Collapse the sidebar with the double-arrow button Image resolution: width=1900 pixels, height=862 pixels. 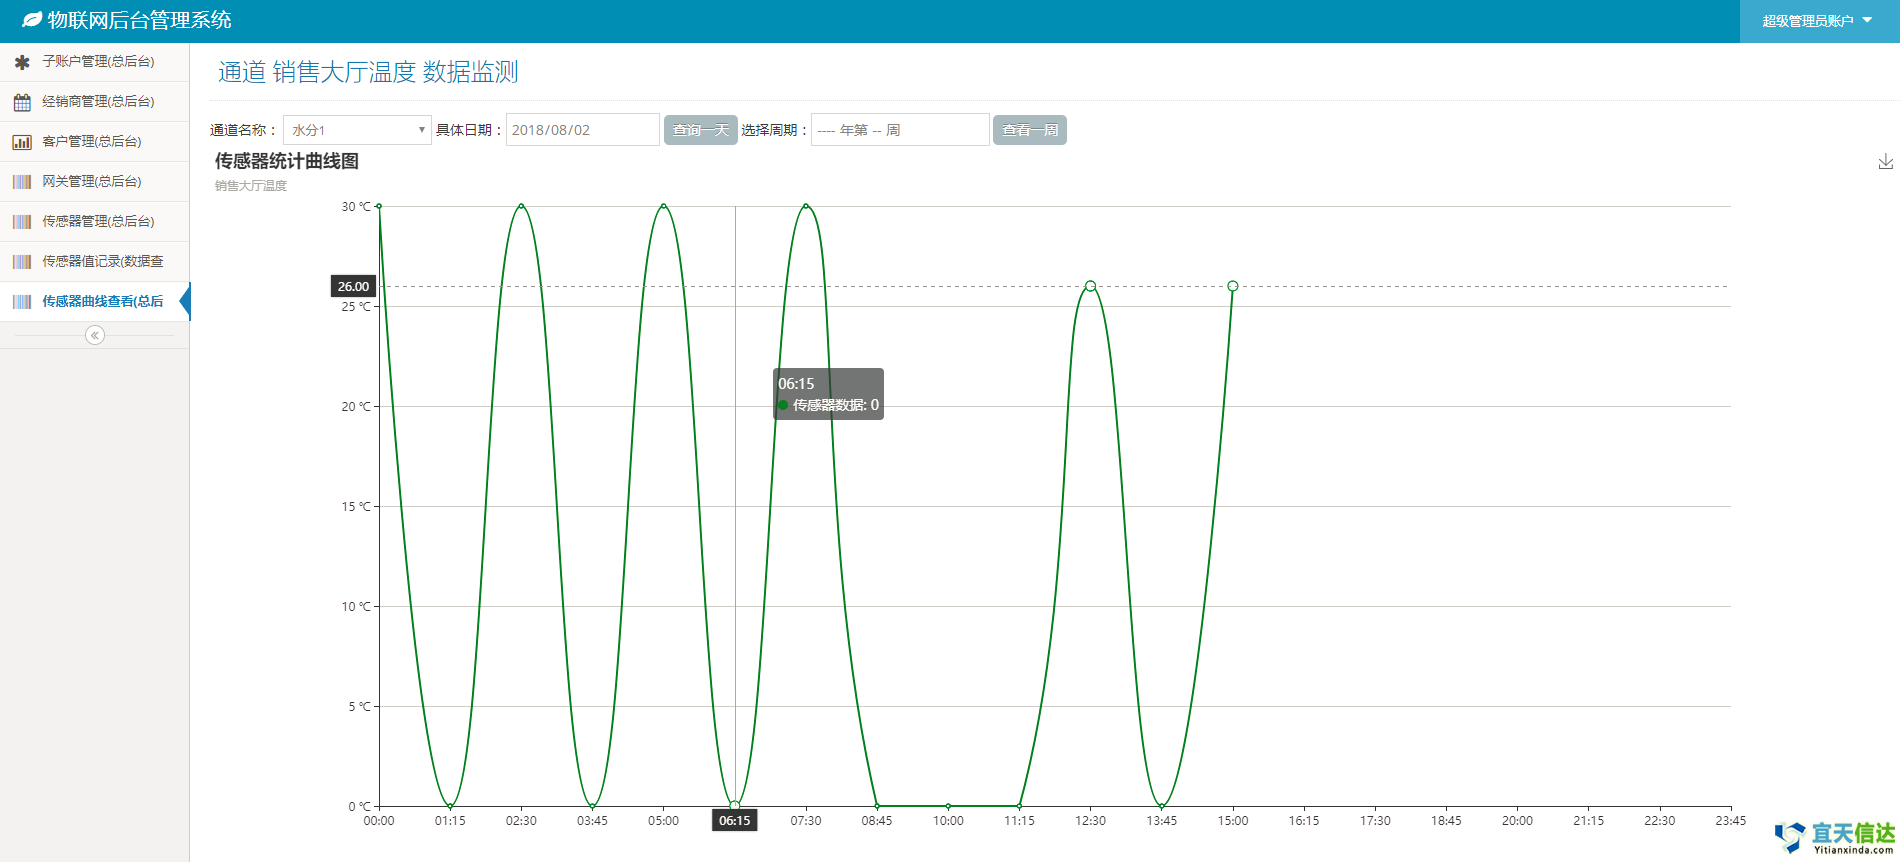pyautogui.click(x=95, y=335)
